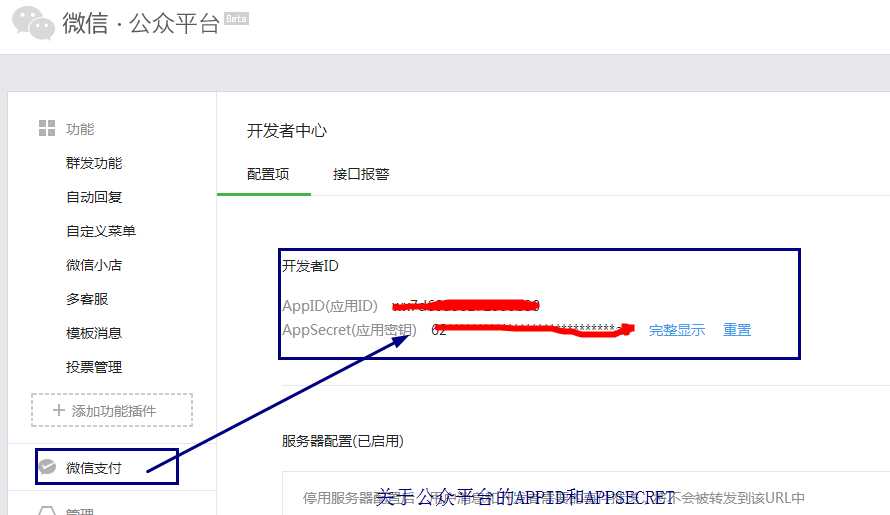
Task: Open 多客服 in the sidebar
Action: (87, 299)
